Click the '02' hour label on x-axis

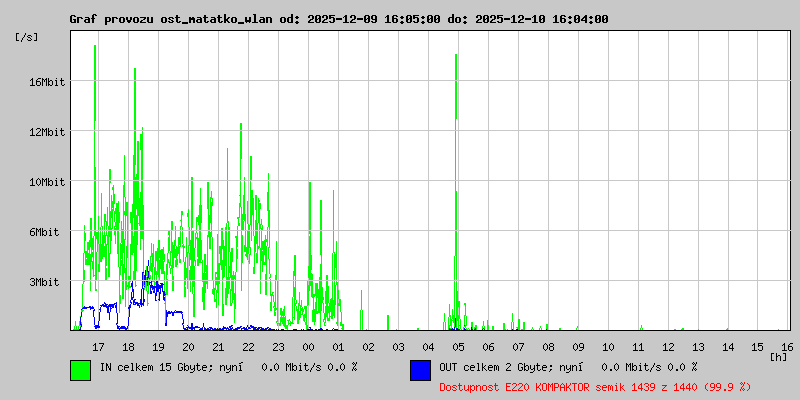pyautogui.click(x=368, y=347)
